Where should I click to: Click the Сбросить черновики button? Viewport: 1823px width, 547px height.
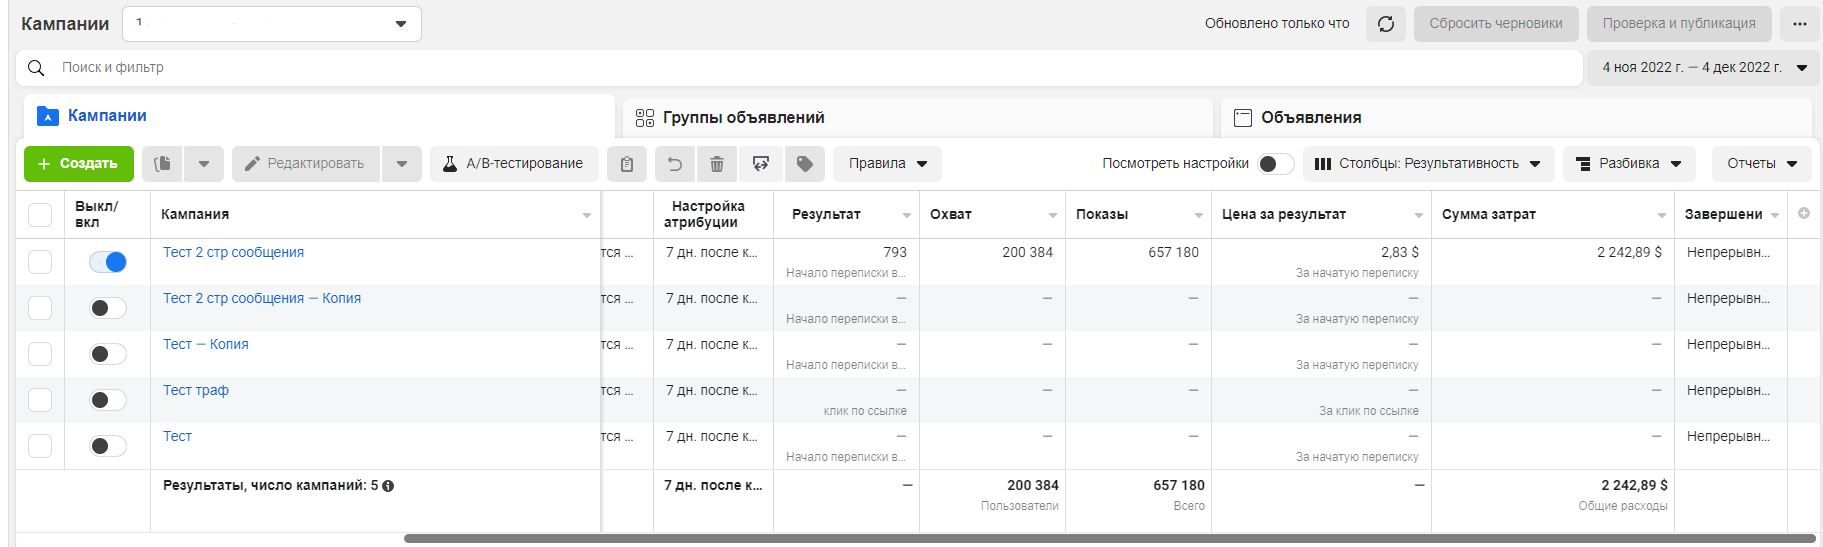(x=1496, y=24)
